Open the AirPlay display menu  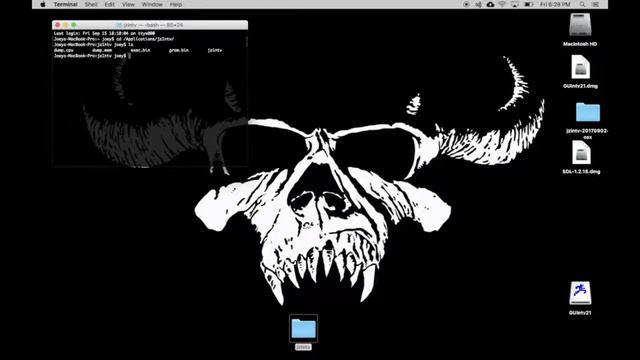(515, 4)
